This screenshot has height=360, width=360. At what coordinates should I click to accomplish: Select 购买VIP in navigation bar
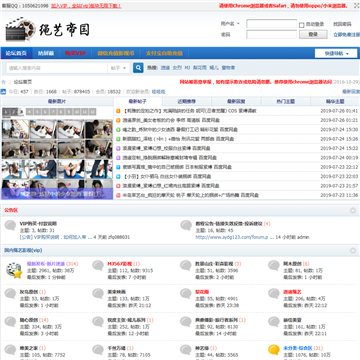point(75,53)
